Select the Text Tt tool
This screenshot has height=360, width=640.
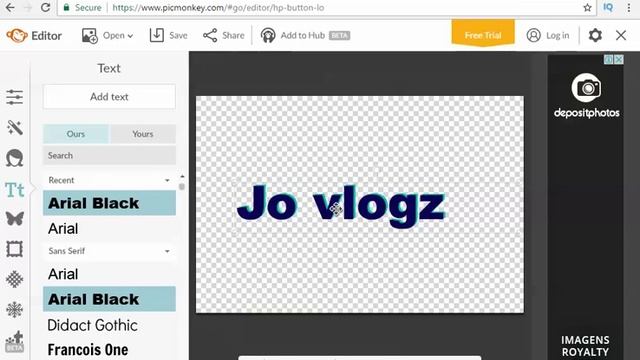pos(15,190)
